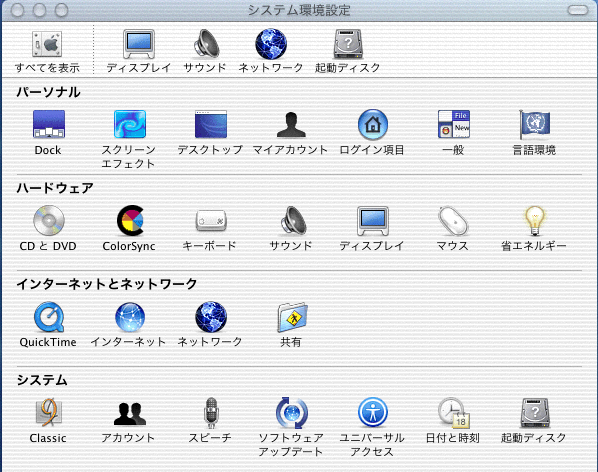598x472 pixels.
Task: Open ネットワーク from the top toolbar
Action: click(271, 44)
